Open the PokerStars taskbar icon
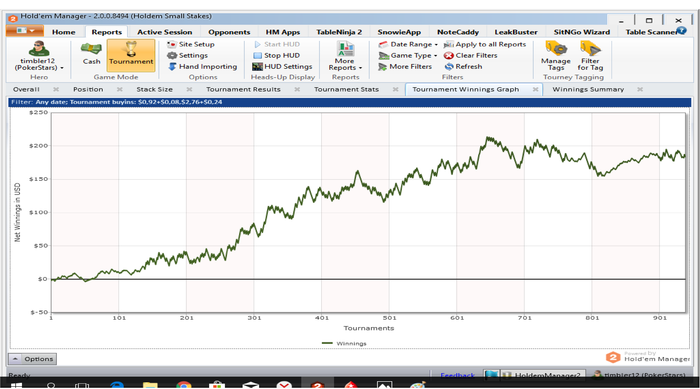Screen dimensions: 700x389 [351, 385]
